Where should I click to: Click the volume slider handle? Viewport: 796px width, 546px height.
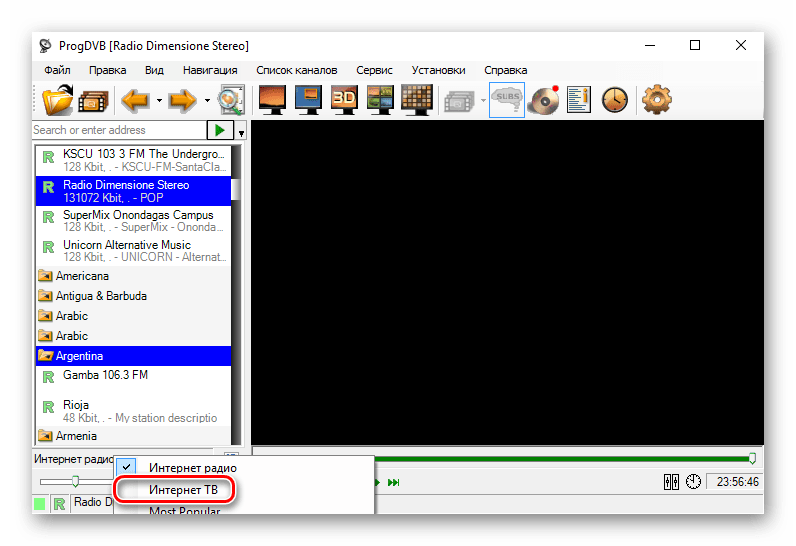pos(76,481)
